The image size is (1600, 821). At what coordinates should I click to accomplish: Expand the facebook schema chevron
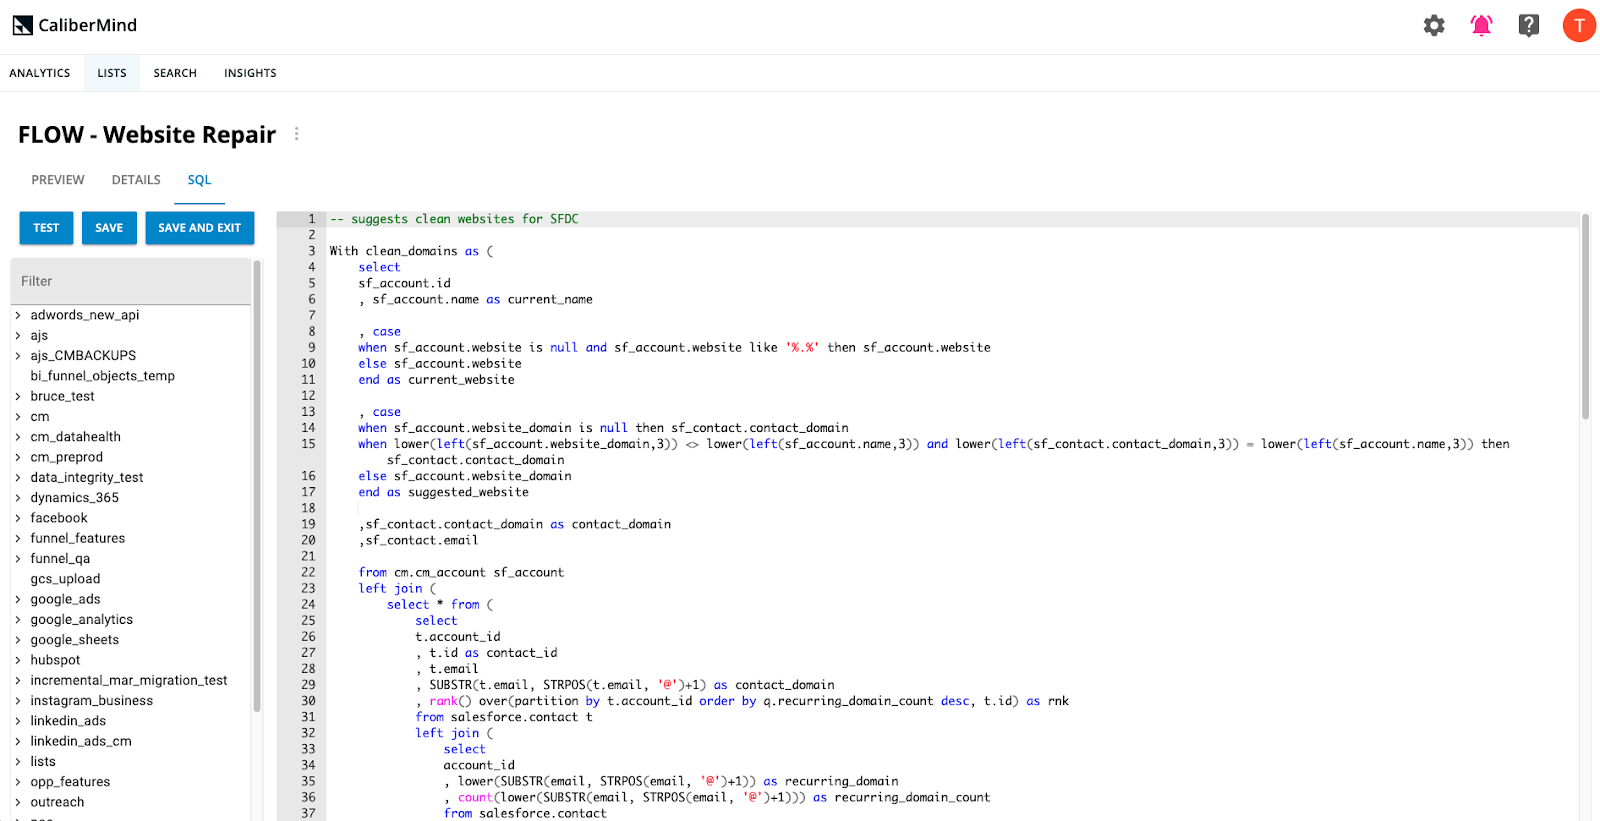[18, 518]
